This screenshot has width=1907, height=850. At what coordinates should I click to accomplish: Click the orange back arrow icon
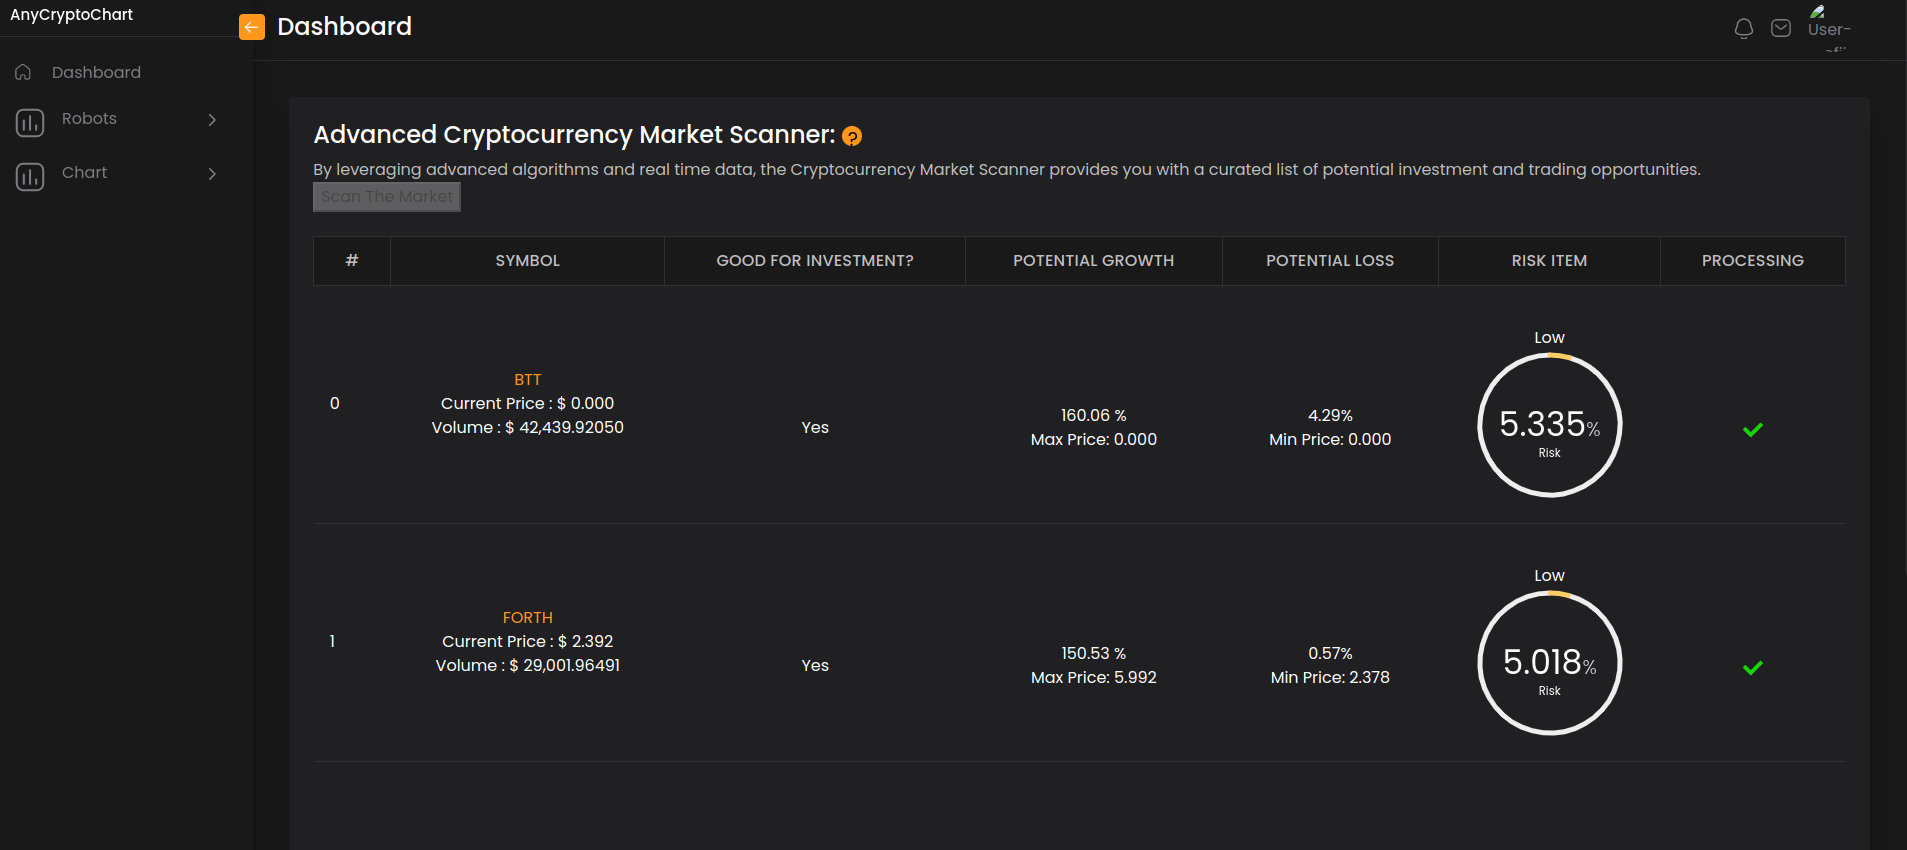(252, 27)
